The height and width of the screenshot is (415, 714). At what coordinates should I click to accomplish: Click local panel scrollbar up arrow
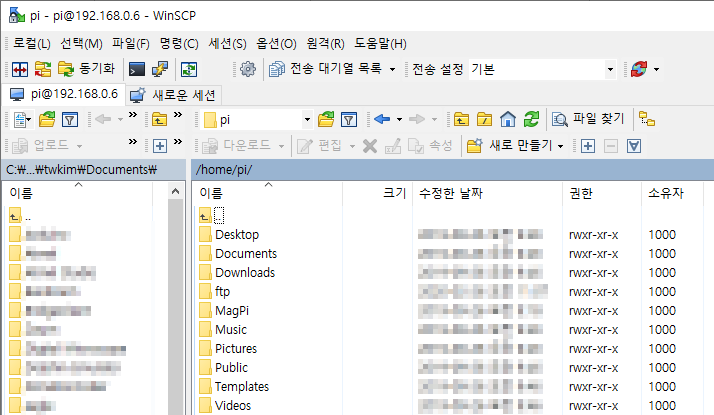pos(175,192)
